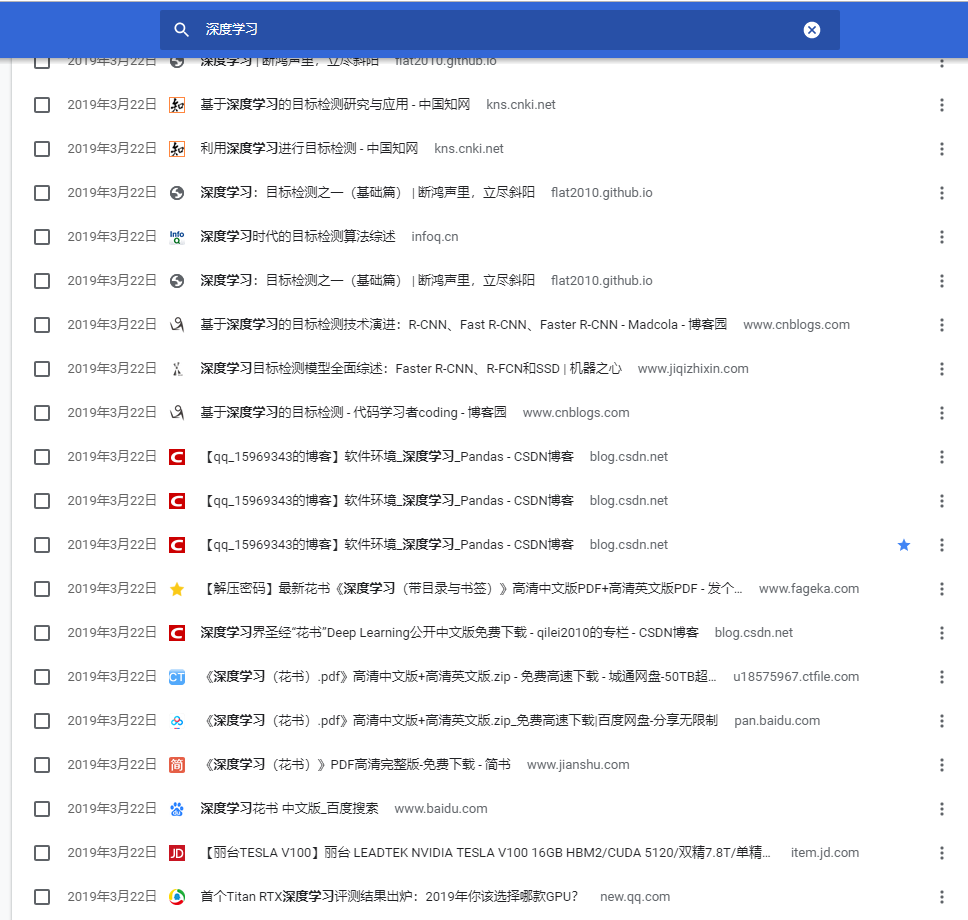Click the 知网 icon beside 利用深度学习进行目标检测
The width and height of the screenshot is (968, 920).
(177, 148)
